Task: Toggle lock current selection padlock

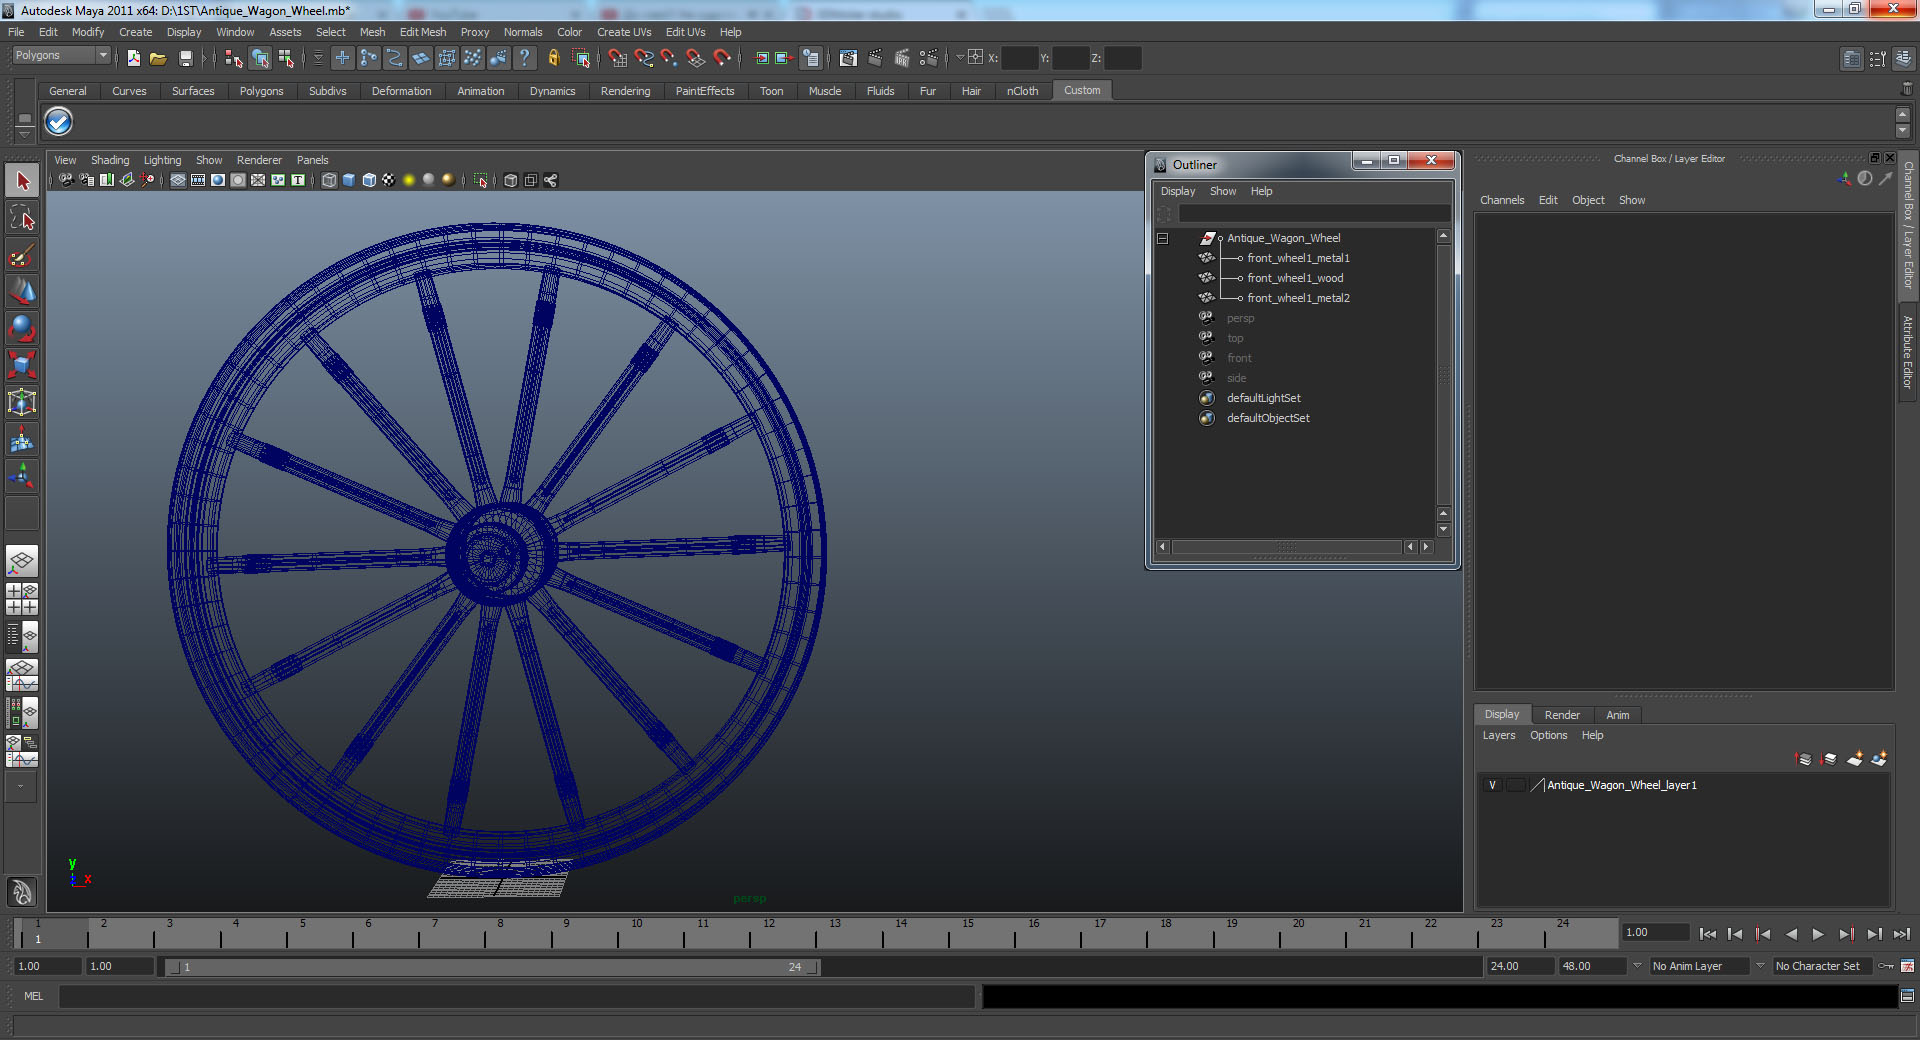Action: (x=553, y=58)
